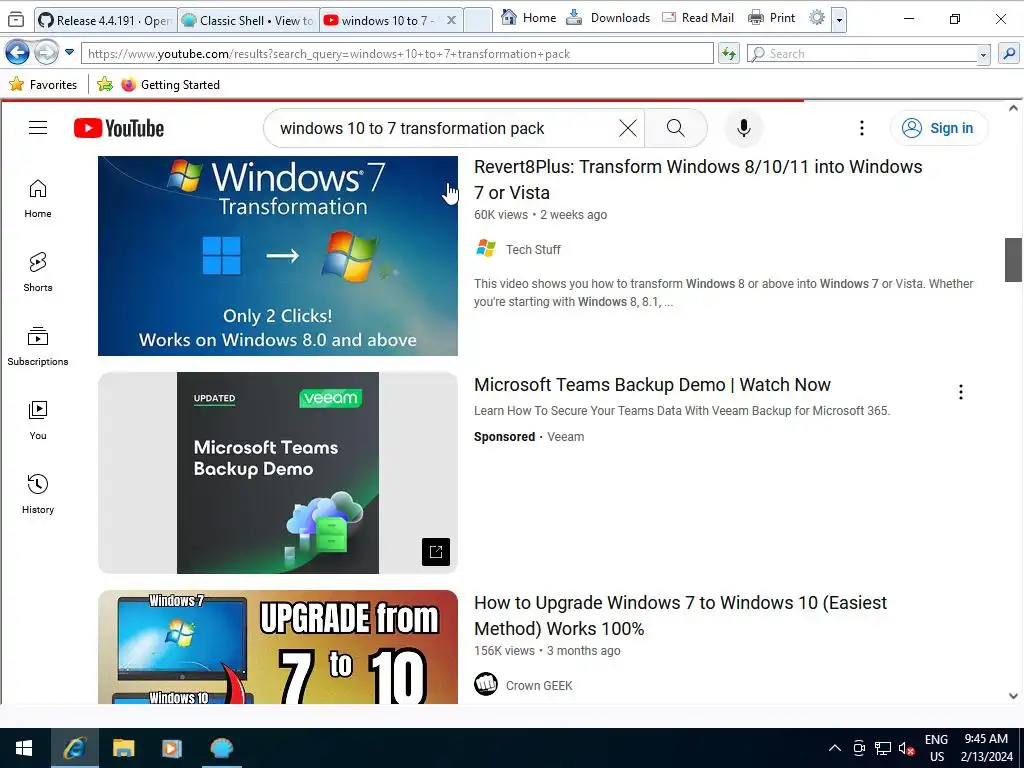
Task: Open History in the sidebar
Action: 38,494
